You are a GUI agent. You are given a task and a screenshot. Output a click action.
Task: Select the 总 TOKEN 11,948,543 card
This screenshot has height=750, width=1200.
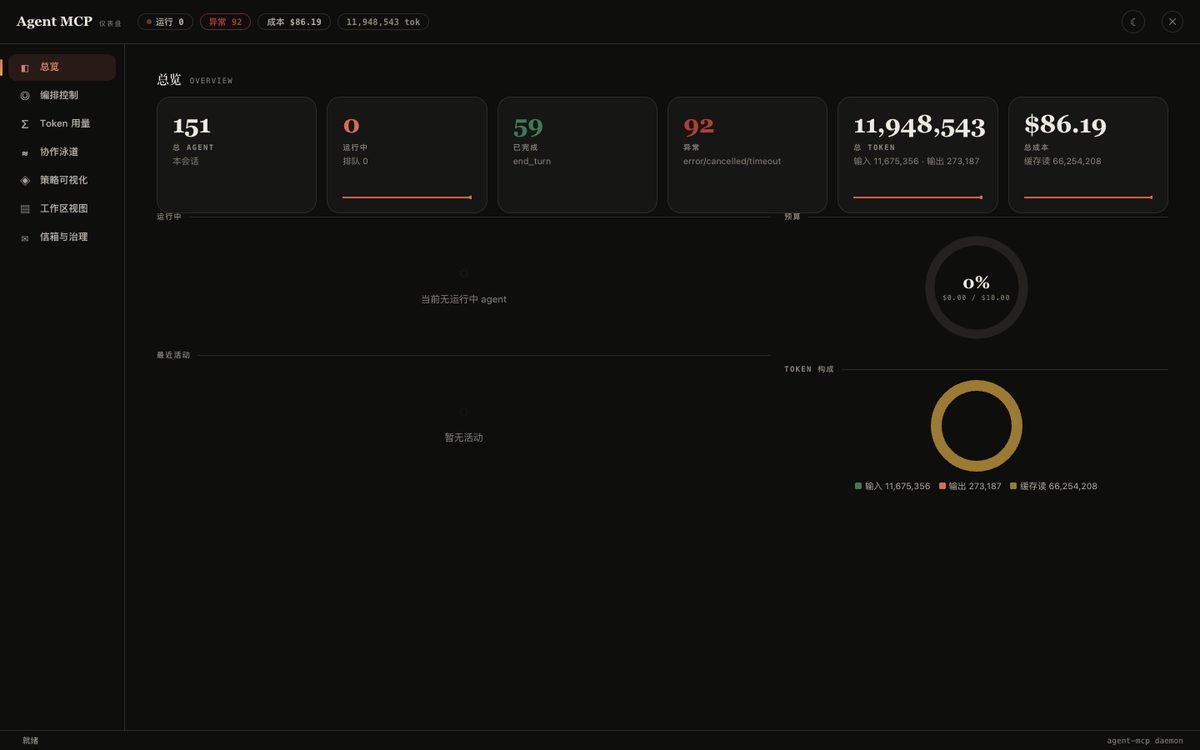[x=918, y=155]
